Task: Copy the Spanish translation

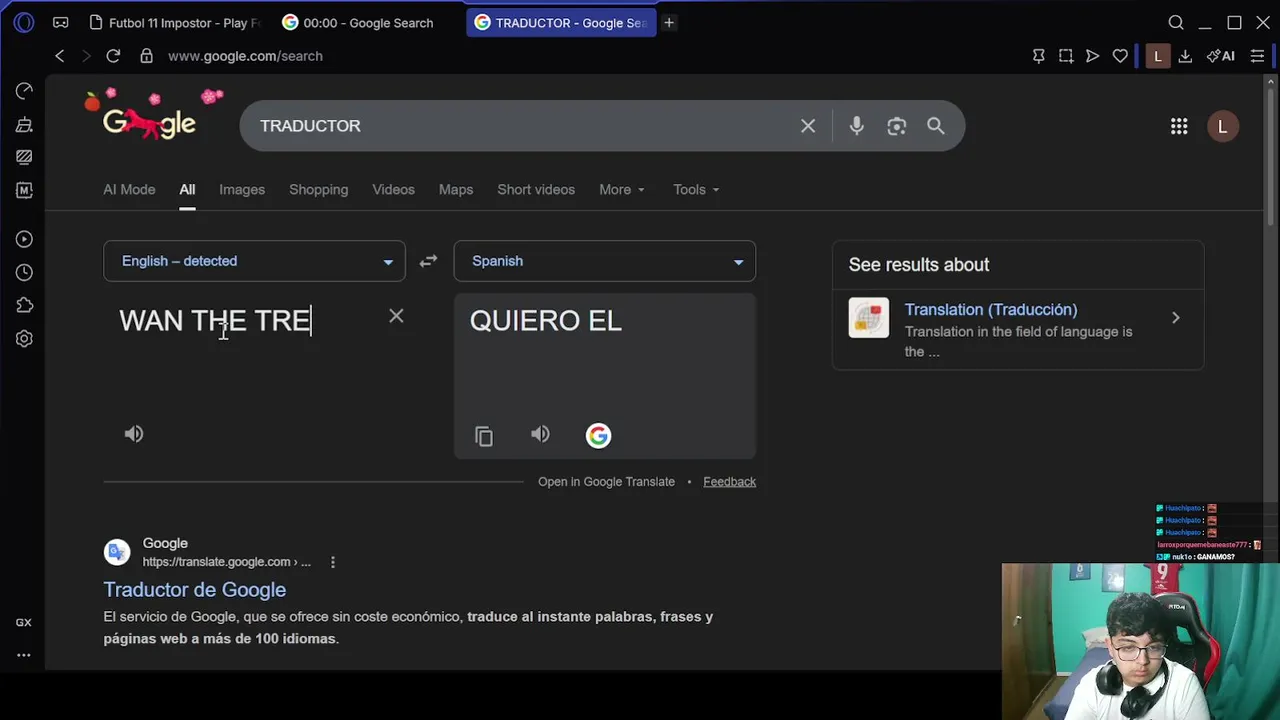Action: pyautogui.click(x=484, y=436)
